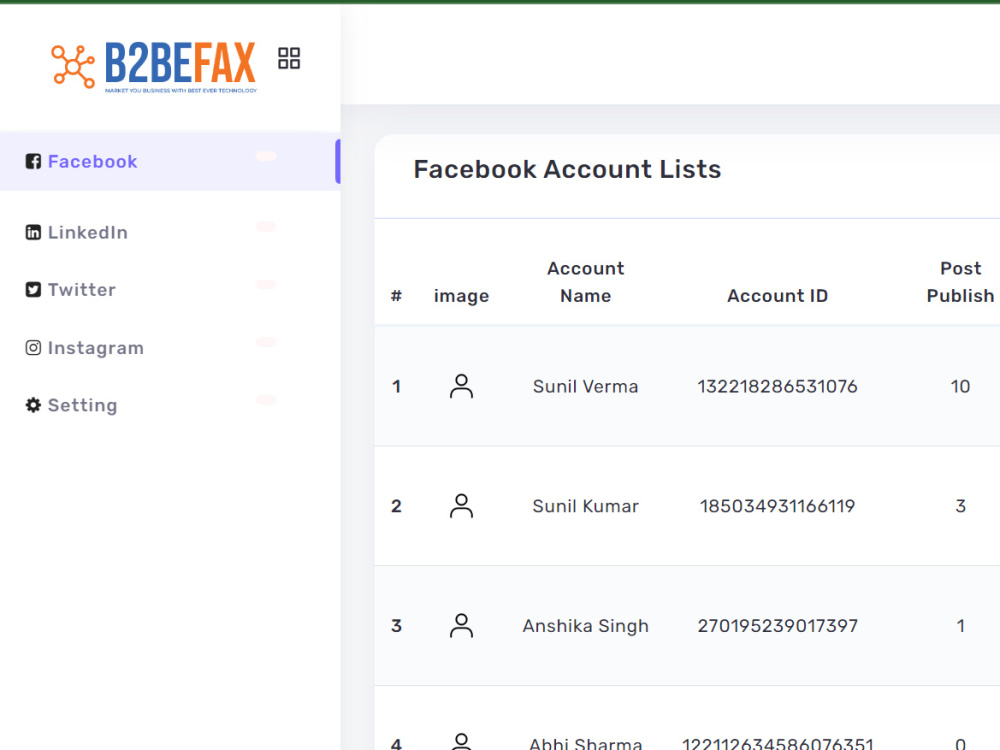Click the Setting menu badge
Viewport: 1000px width, 750px height.
[x=266, y=400]
